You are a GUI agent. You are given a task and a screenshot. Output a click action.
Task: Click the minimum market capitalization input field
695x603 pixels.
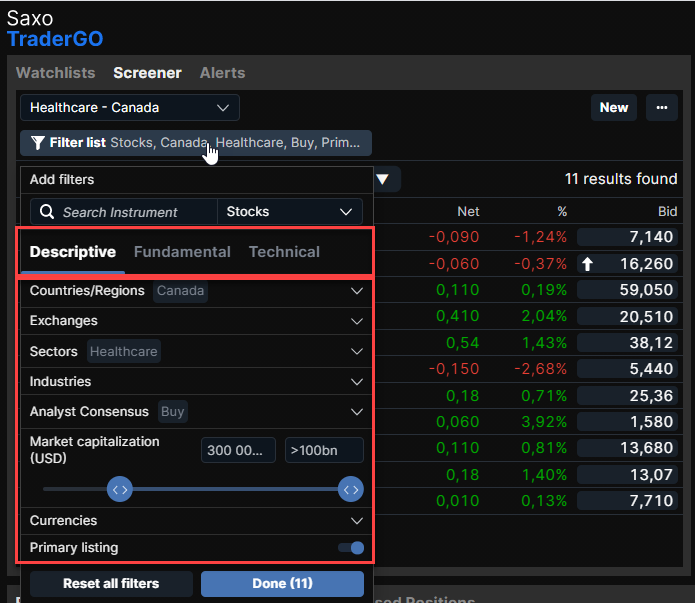click(238, 450)
